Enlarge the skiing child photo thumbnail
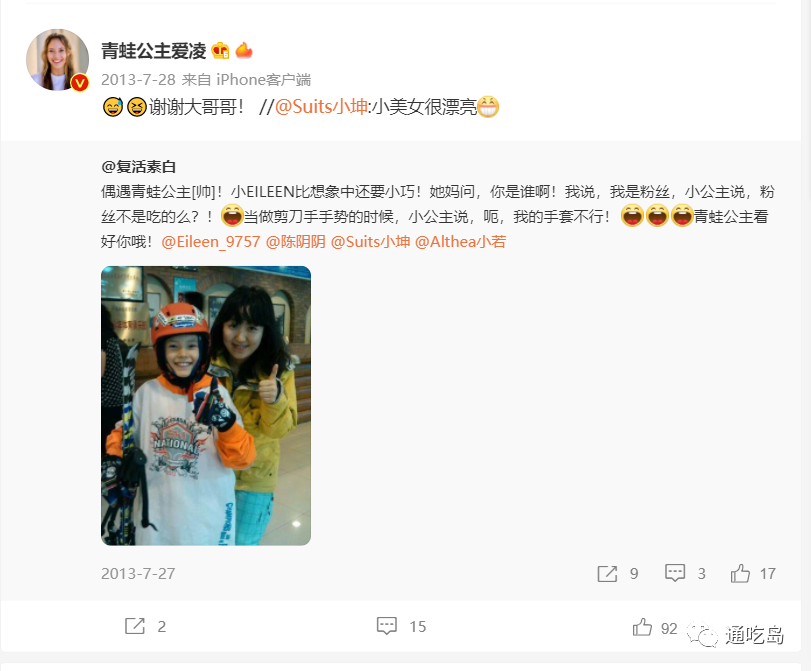Viewport: 811px width, 671px height. (206, 406)
